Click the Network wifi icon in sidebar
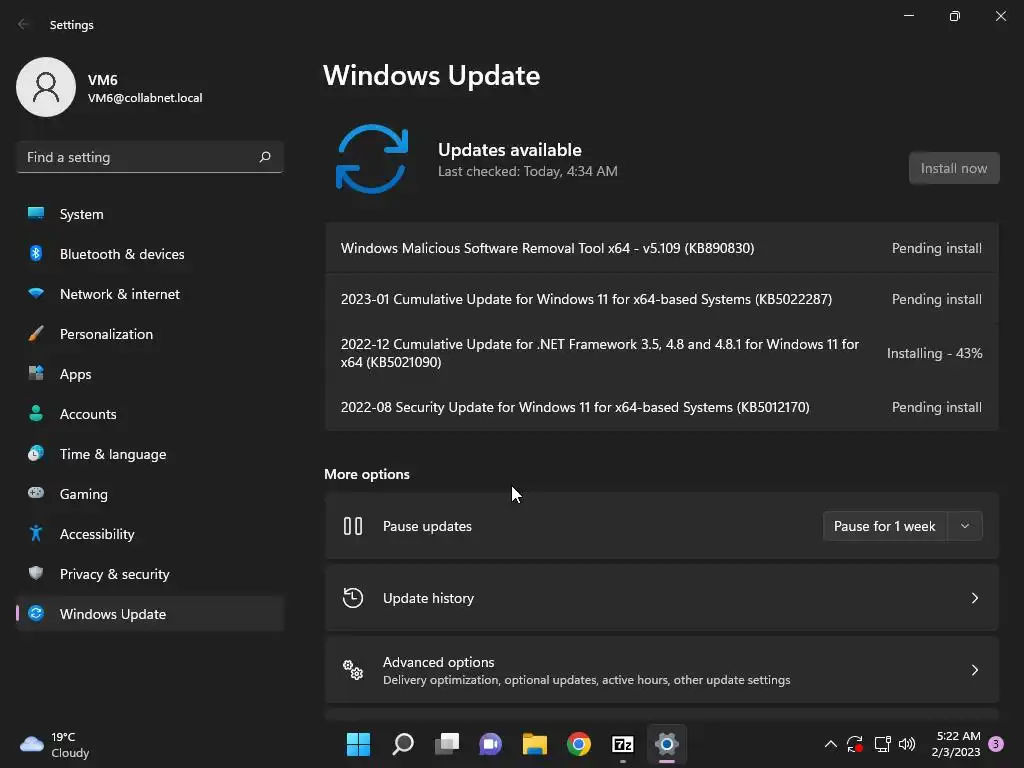Image resolution: width=1024 pixels, height=768 pixels. point(36,293)
